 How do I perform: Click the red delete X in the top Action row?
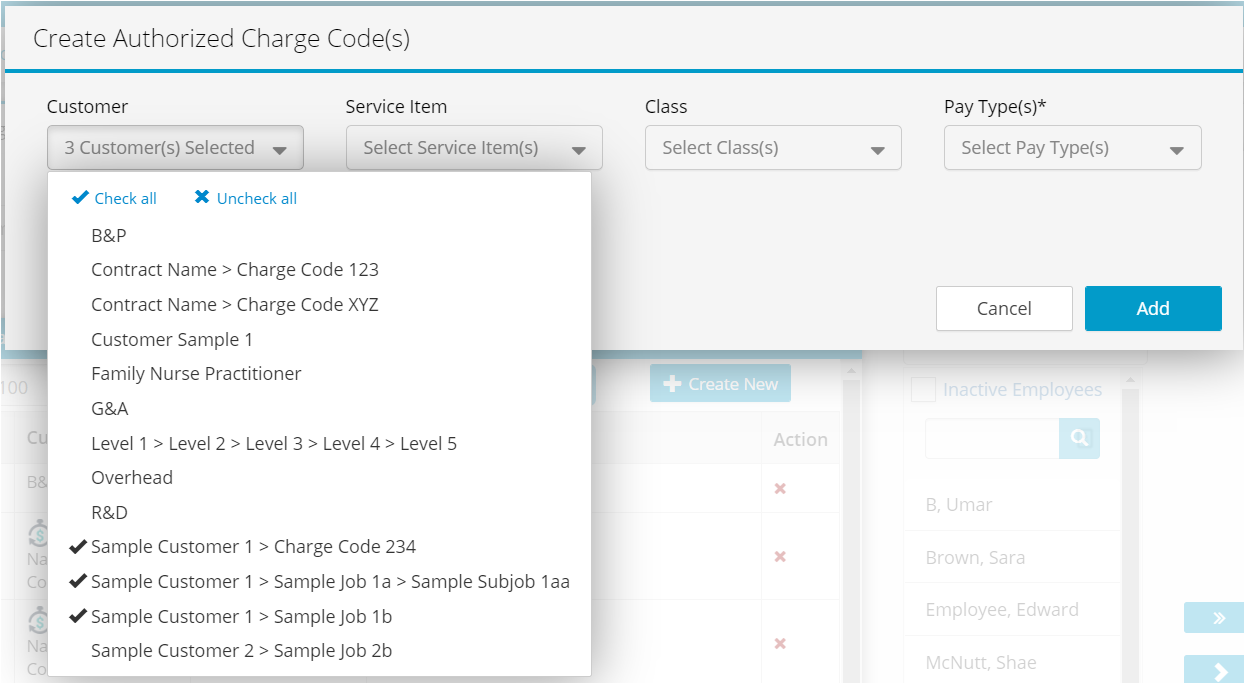pyautogui.click(x=780, y=489)
